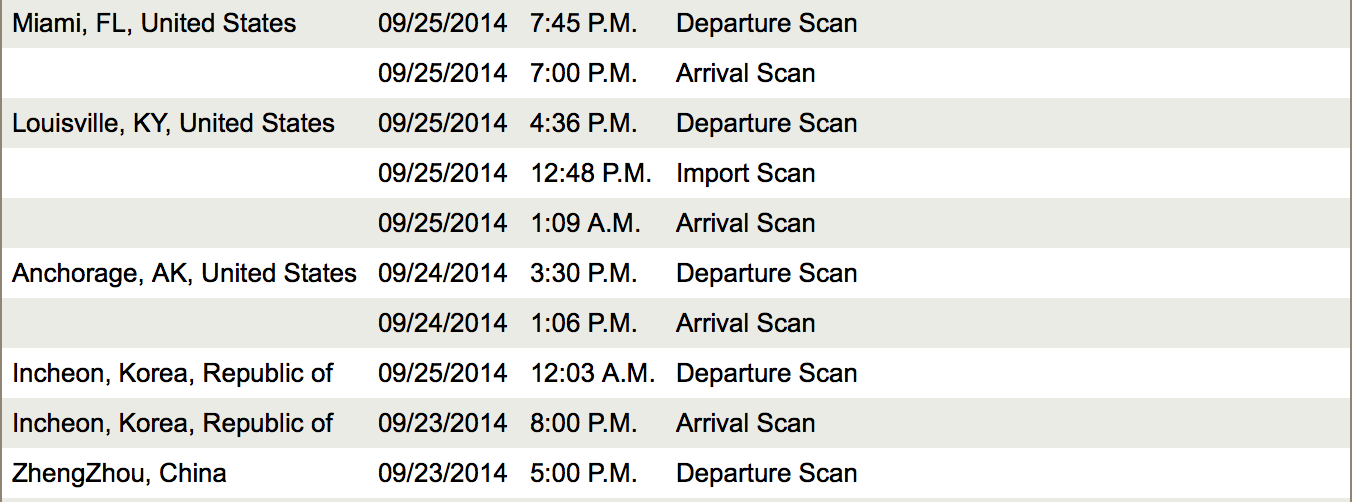The width and height of the screenshot is (1352, 502).
Task: Select the 7:00 P.M. Arrival Scan activity
Action: [745, 73]
